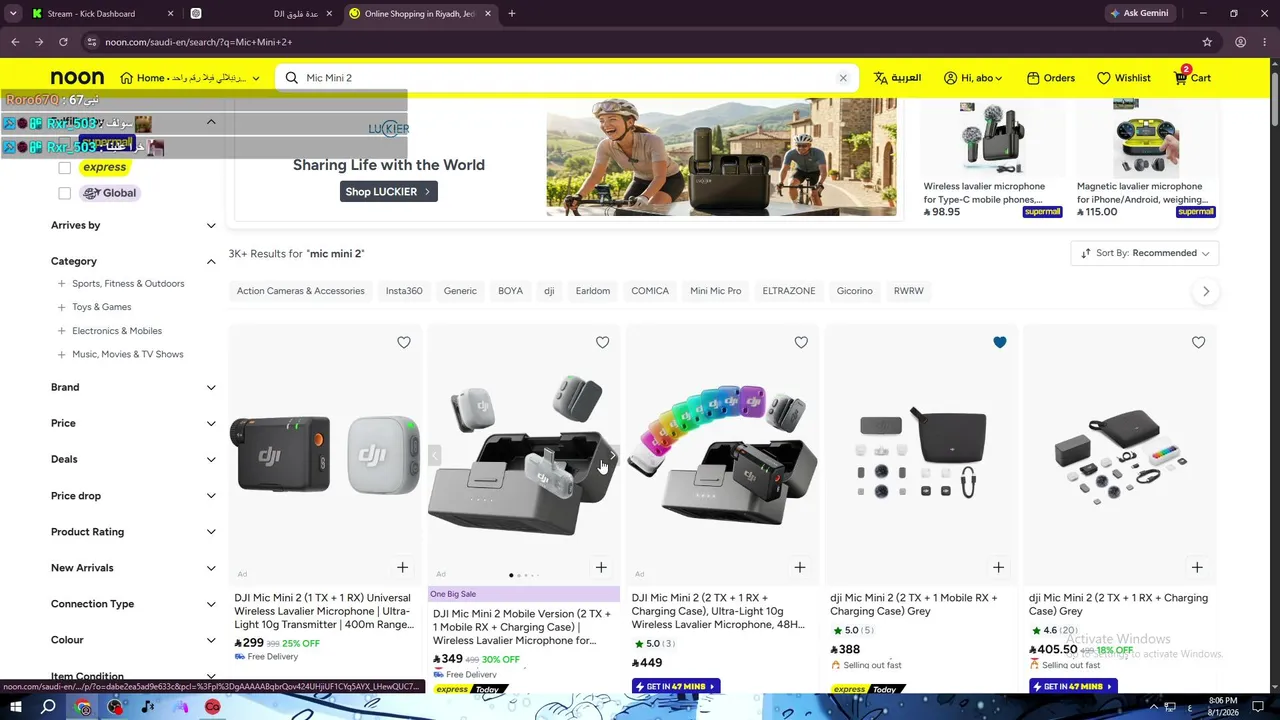This screenshot has width=1280, height=720.
Task: Select the COMICA brand chip
Action: (650, 291)
